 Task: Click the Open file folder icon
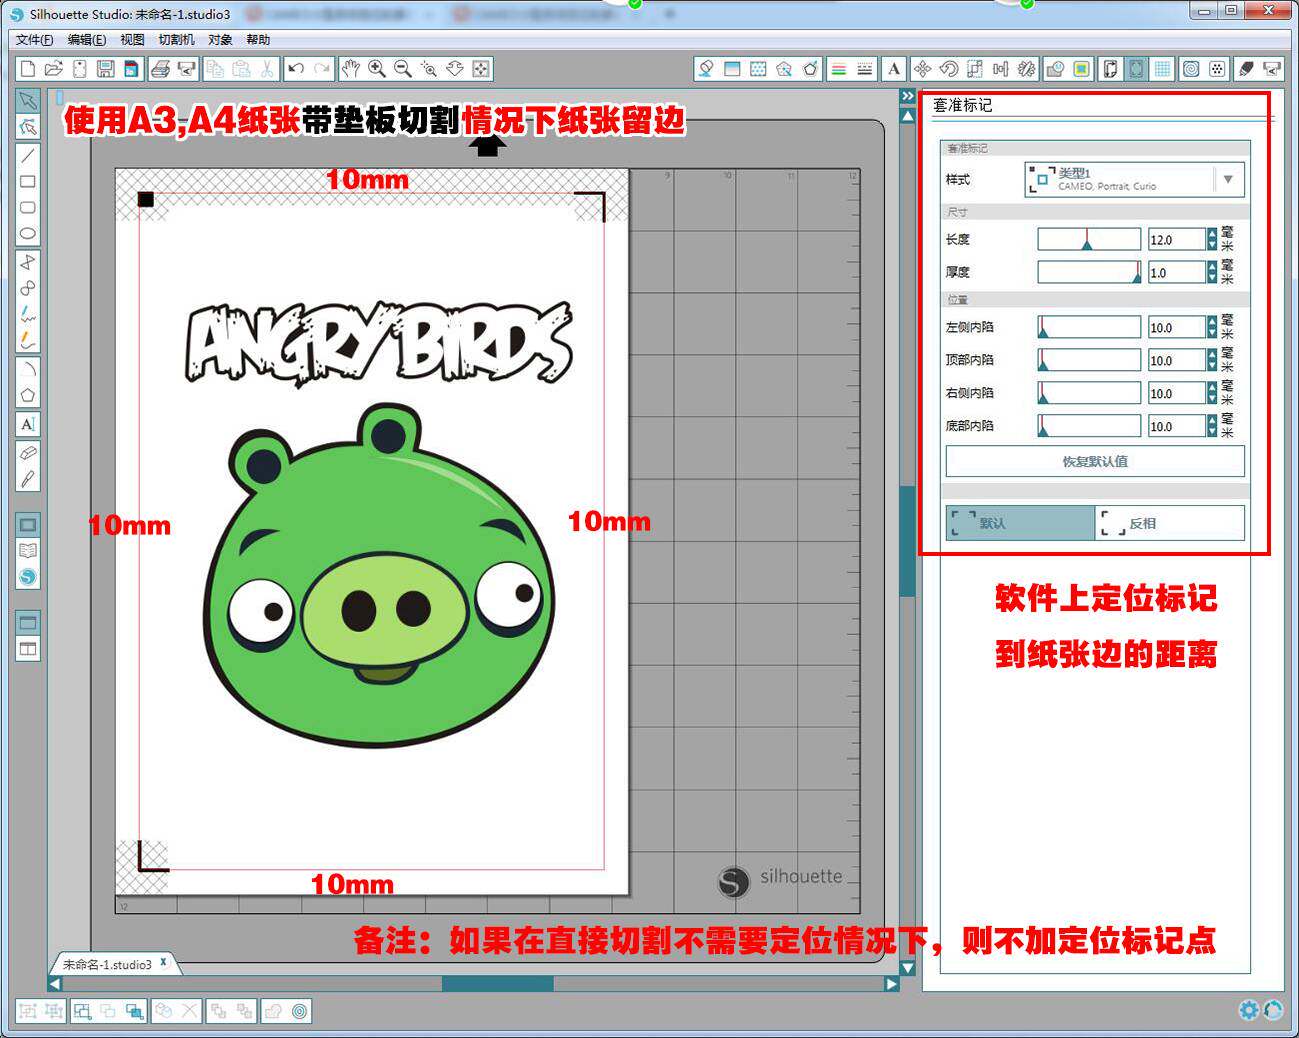54,69
